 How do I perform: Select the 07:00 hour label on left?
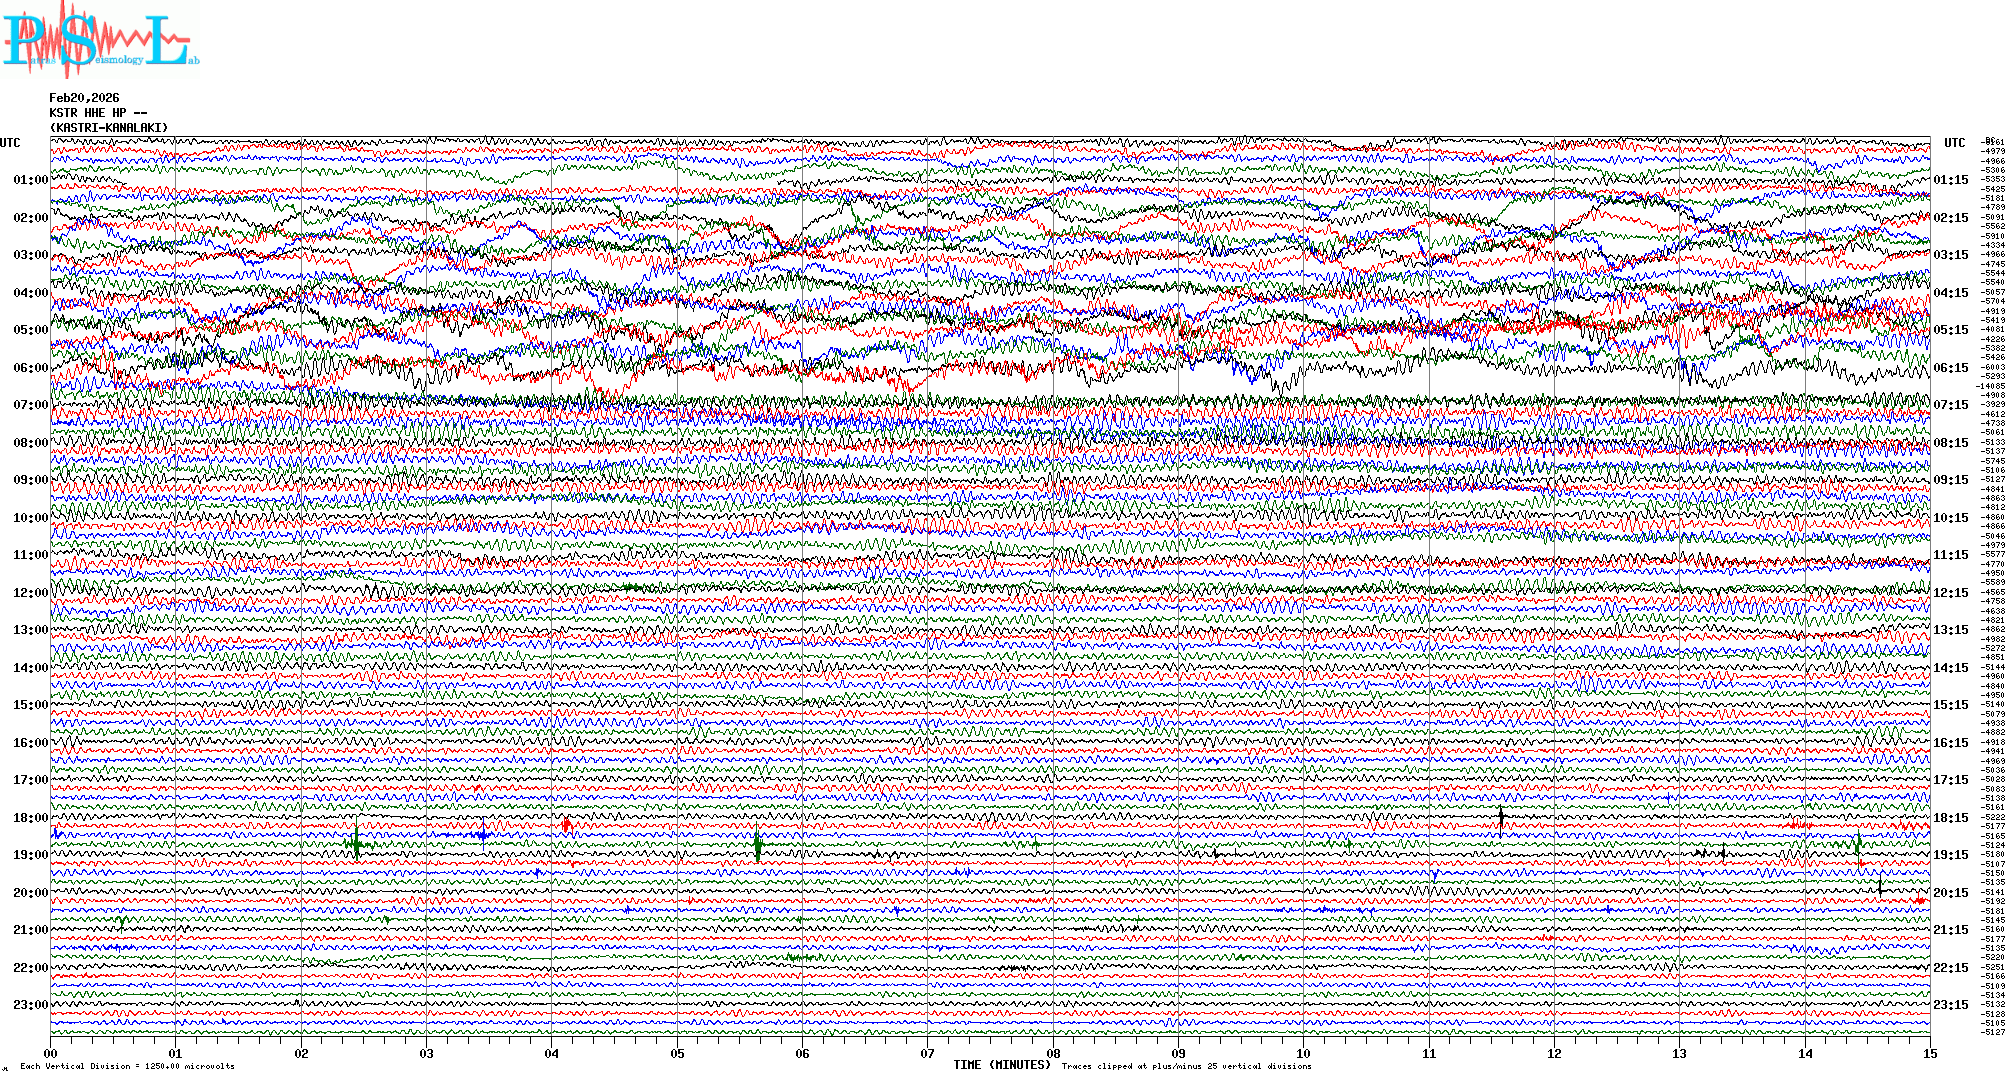tap(30, 405)
